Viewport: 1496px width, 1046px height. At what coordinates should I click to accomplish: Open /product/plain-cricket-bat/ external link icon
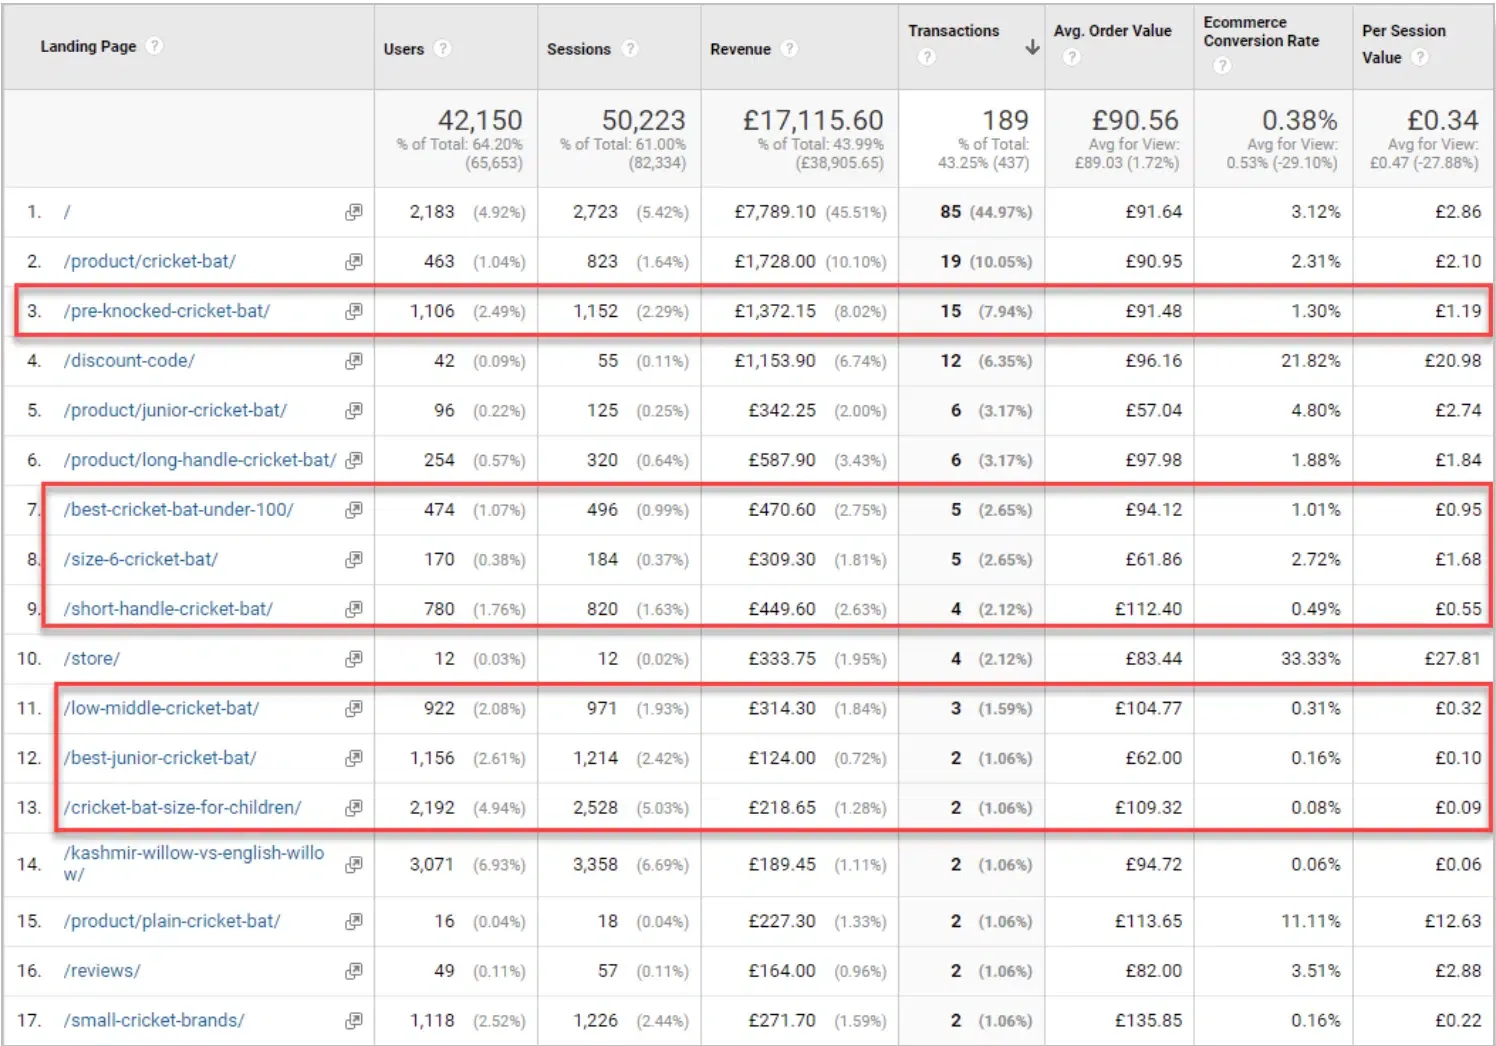click(354, 921)
